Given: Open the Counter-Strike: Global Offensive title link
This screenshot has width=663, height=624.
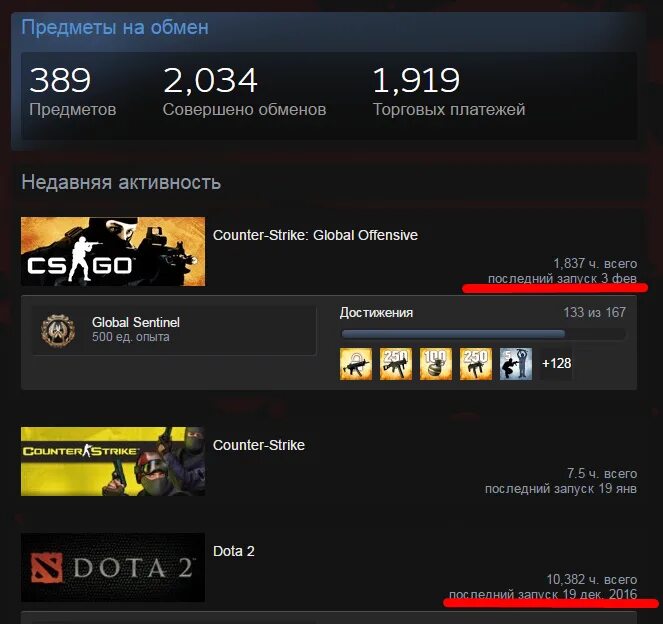Looking at the screenshot, I should pos(315,235).
